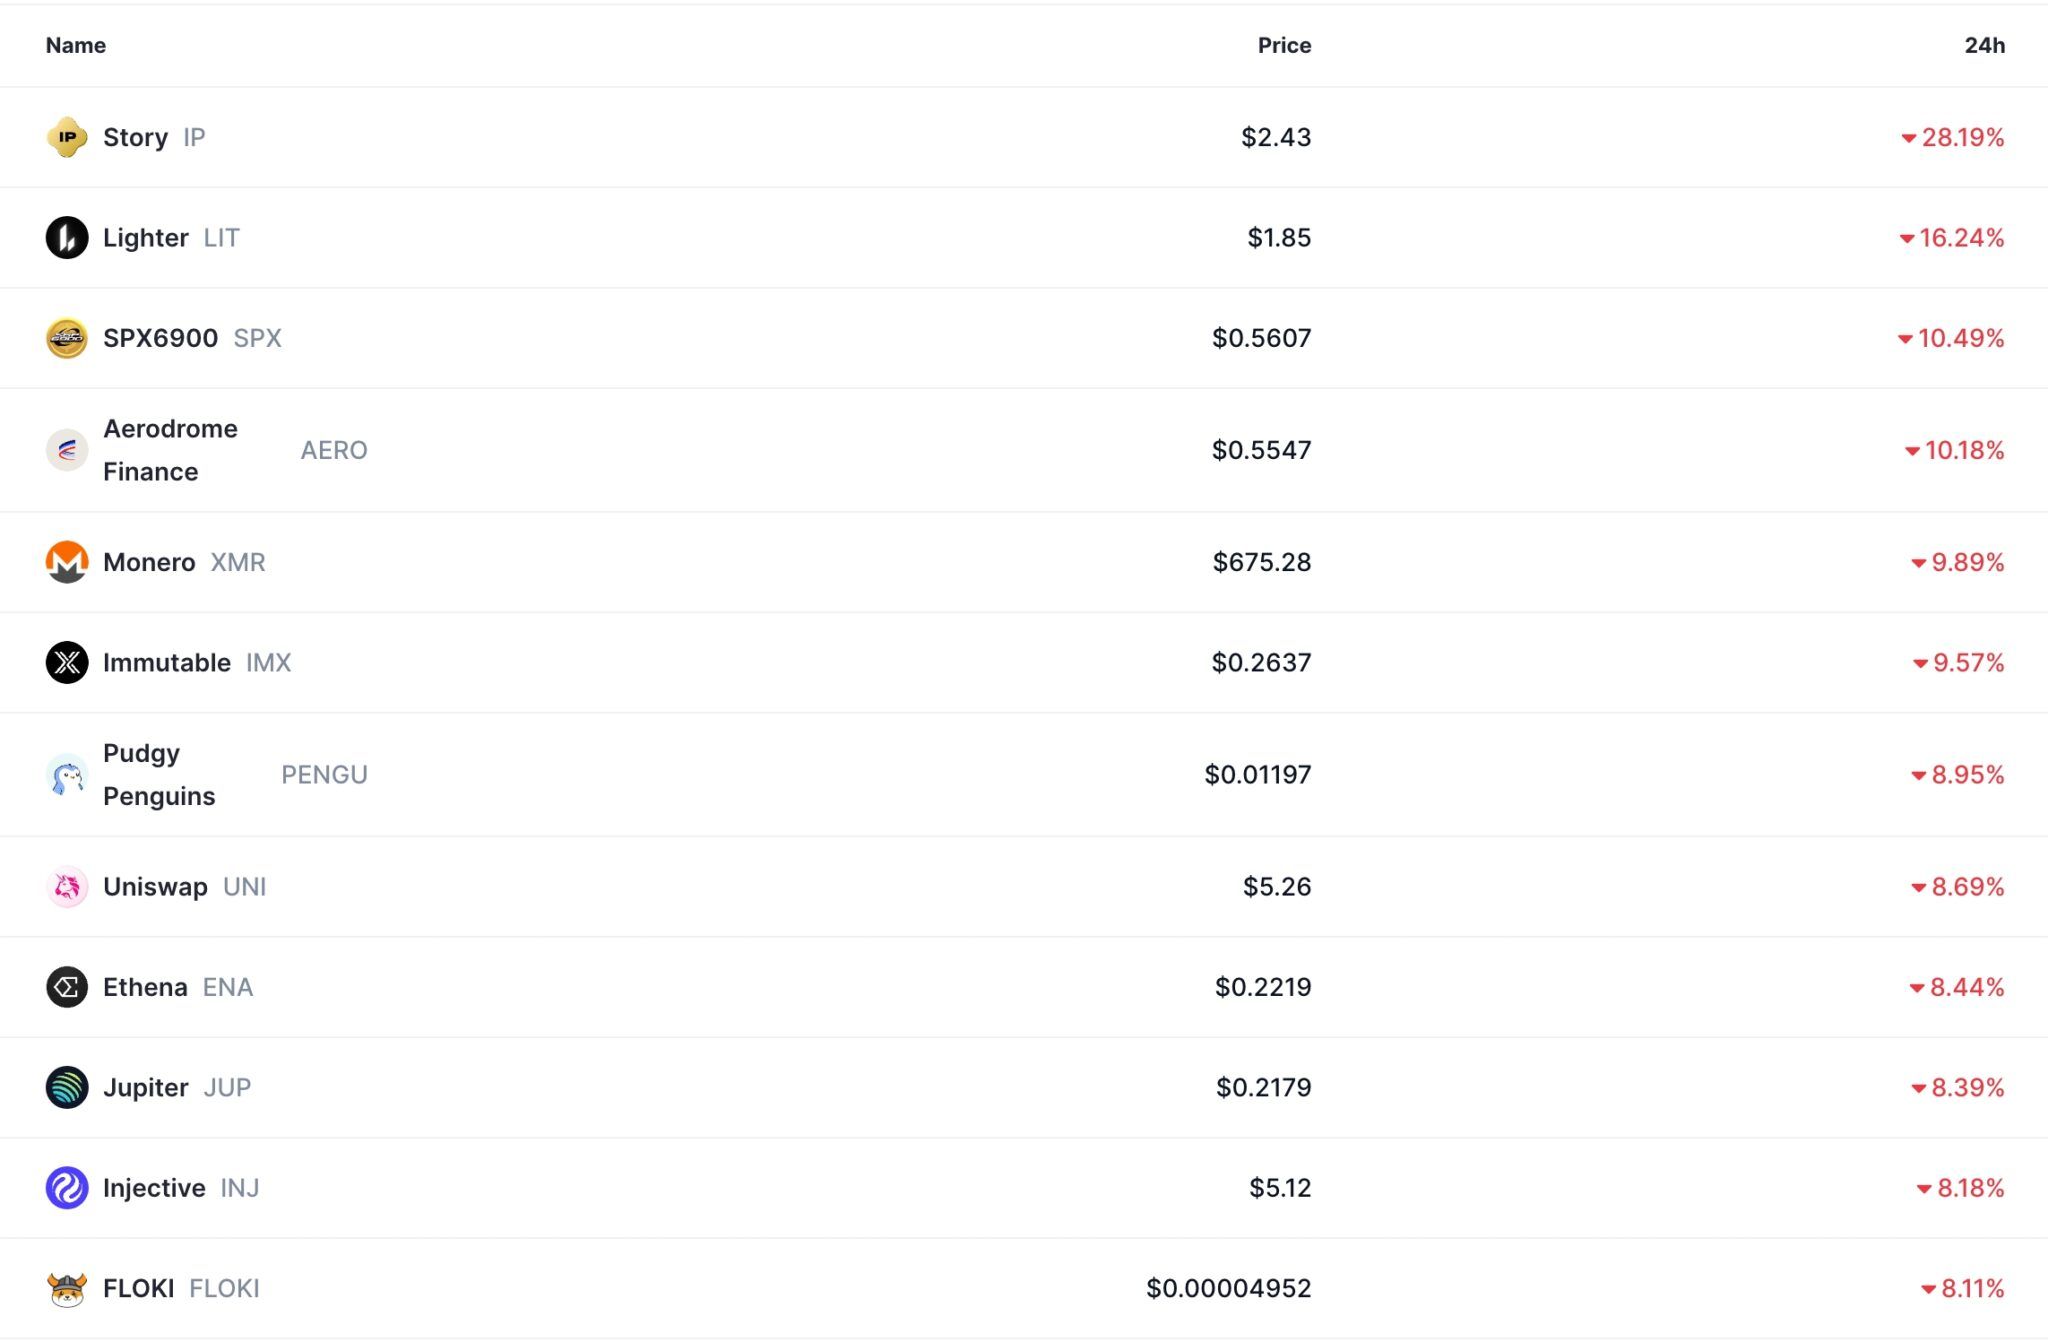2048x1342 pixels.
Task: Click the Uniswap unicorn icon
Action: point(67,887)
